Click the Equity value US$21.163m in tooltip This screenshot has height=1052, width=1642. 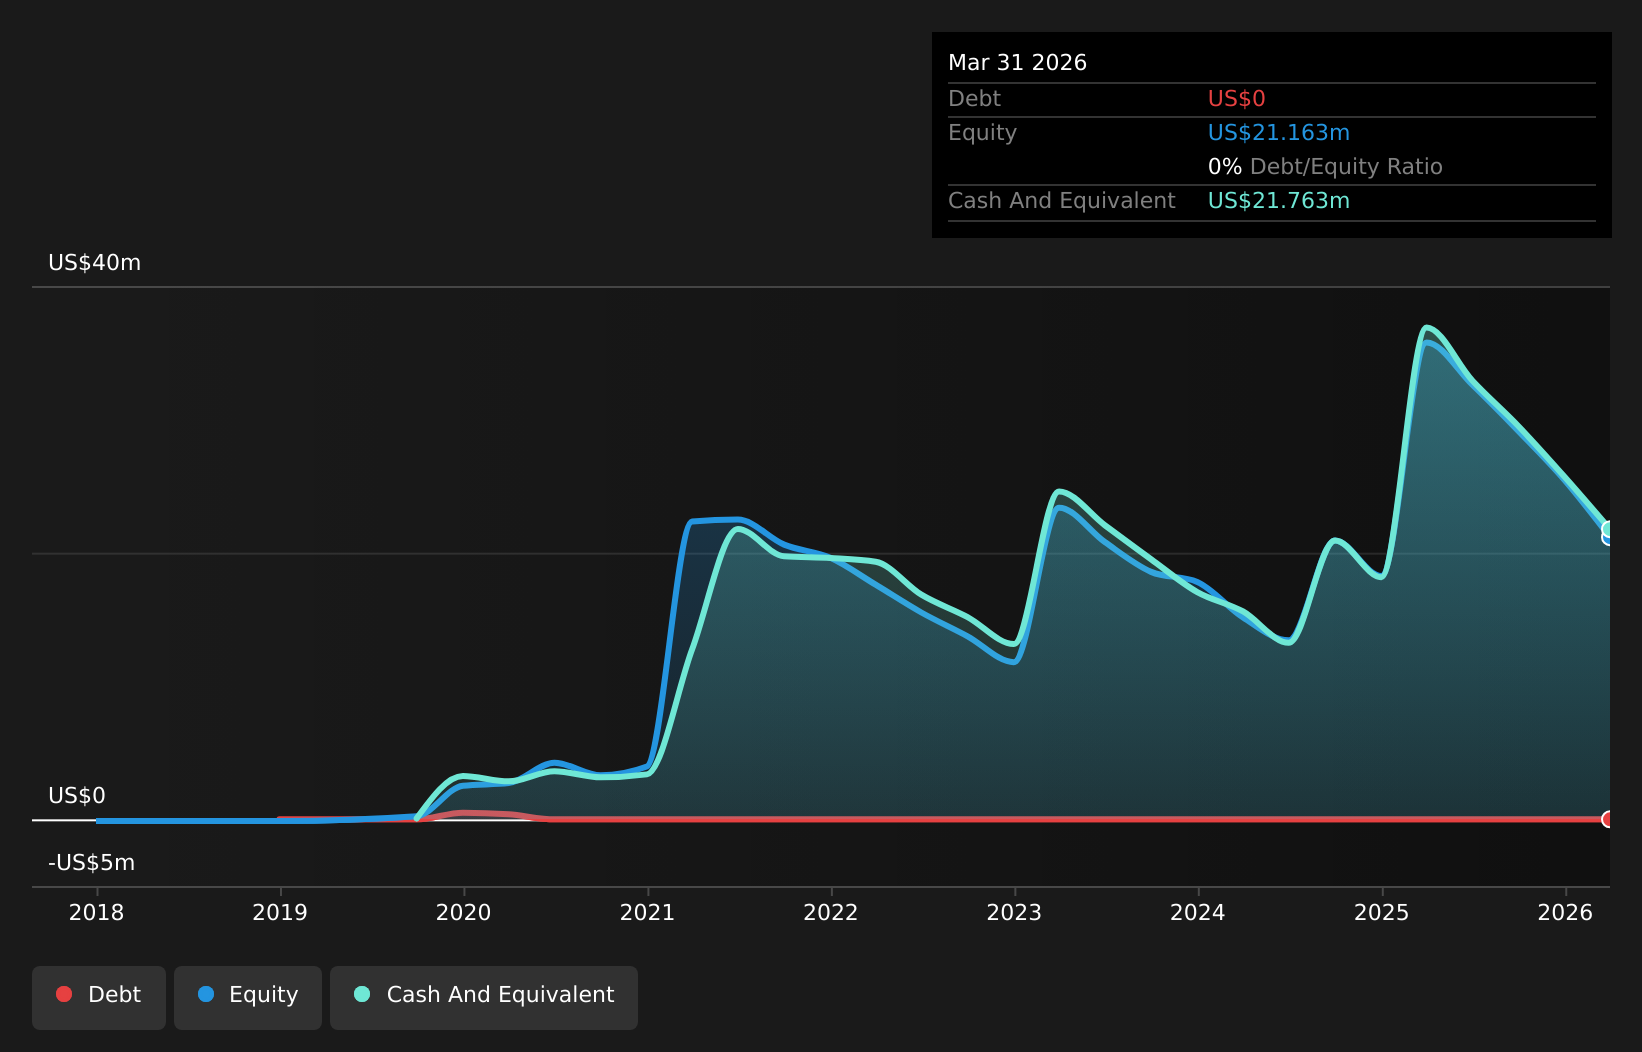(1278, 133)
